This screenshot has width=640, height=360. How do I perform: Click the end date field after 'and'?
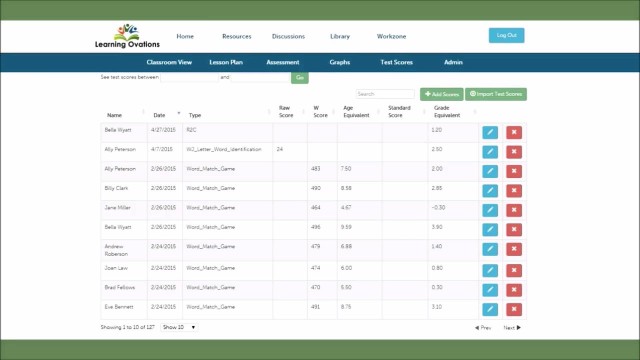[x=260, y=77]
